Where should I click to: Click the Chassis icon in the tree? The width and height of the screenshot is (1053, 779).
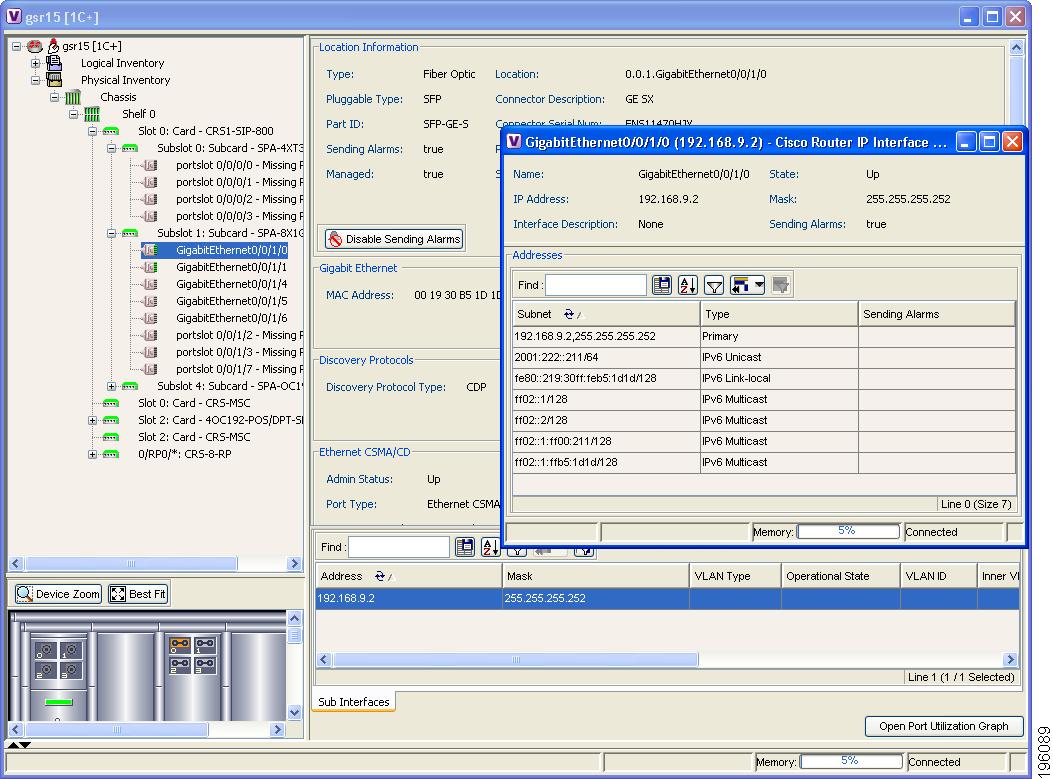click(x=73, y=97)
